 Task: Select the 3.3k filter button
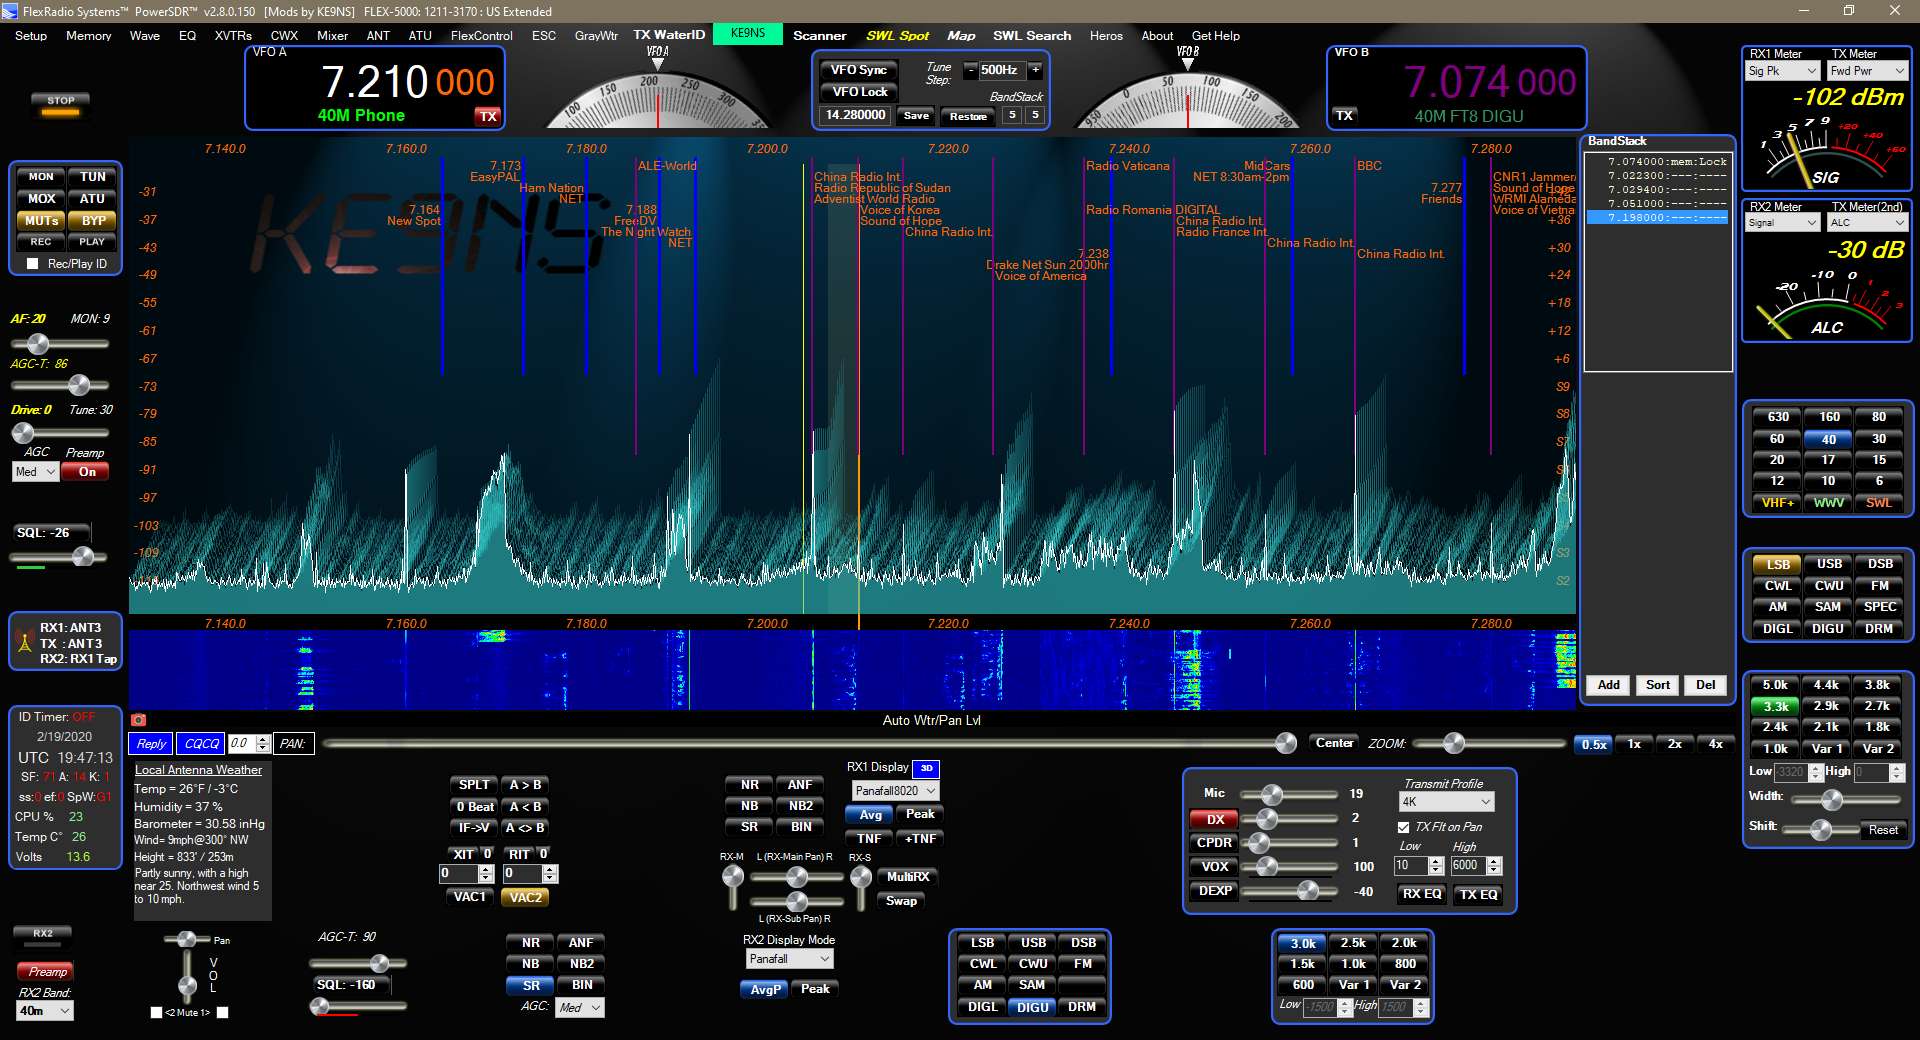(x=1776, y=706)
